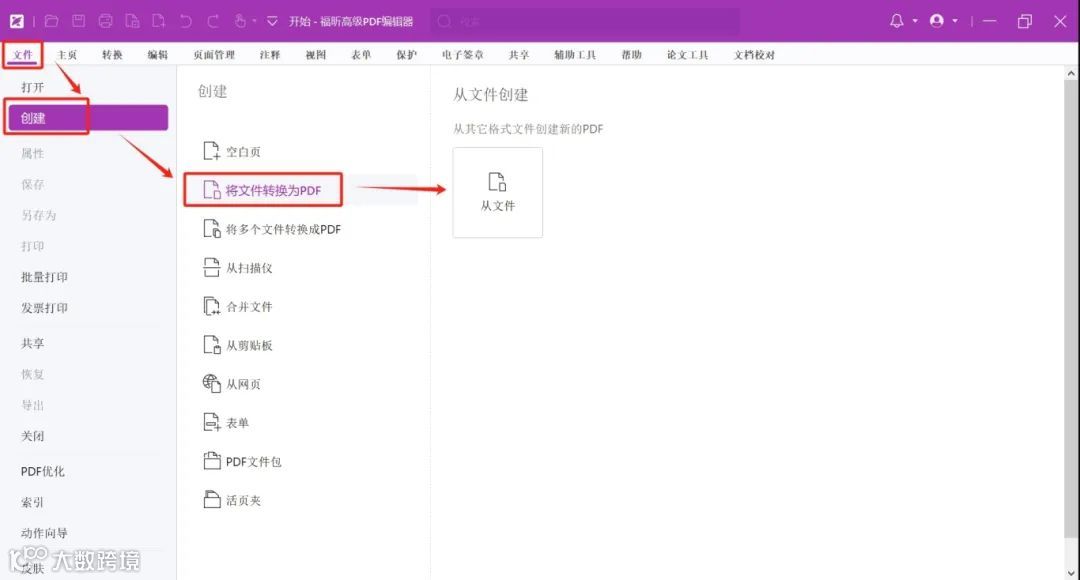Image resolution: width=1080 pixels, height=580 pixels.
Task: Click the 从剪贴板 clipboard icon
Action: [211, 344]
